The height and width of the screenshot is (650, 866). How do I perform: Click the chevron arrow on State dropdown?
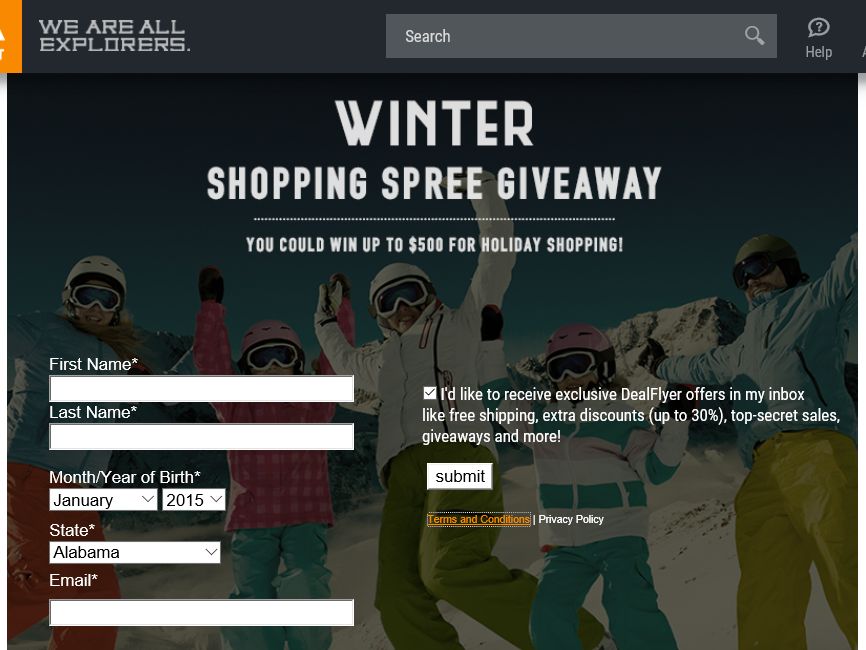(x=211, y=552)
